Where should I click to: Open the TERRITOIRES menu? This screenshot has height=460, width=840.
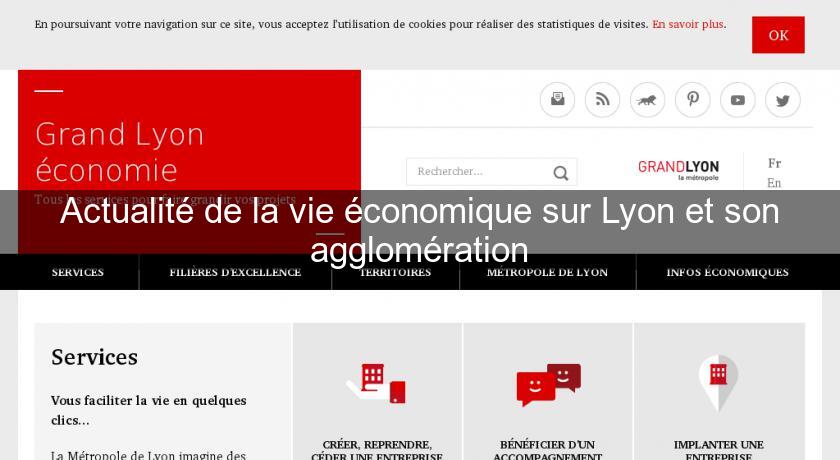click(x=395, y=272)
